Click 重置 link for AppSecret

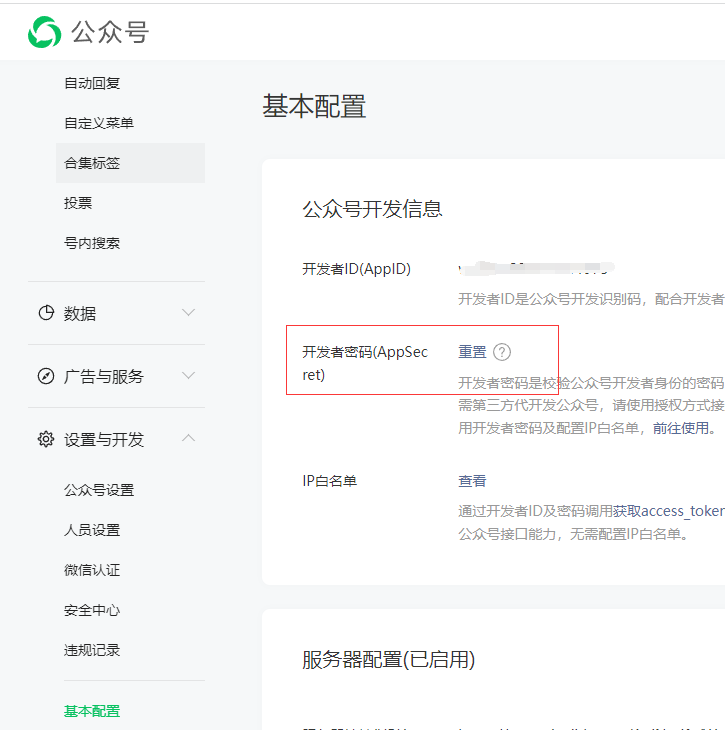[x=472, y=352]
